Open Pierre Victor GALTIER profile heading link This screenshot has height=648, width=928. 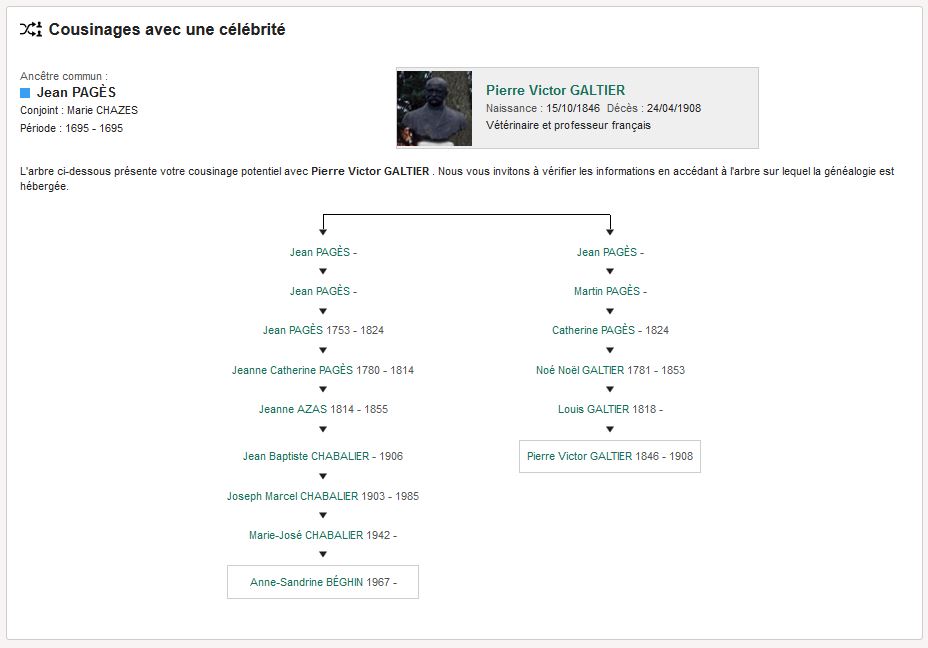[555, 90]
